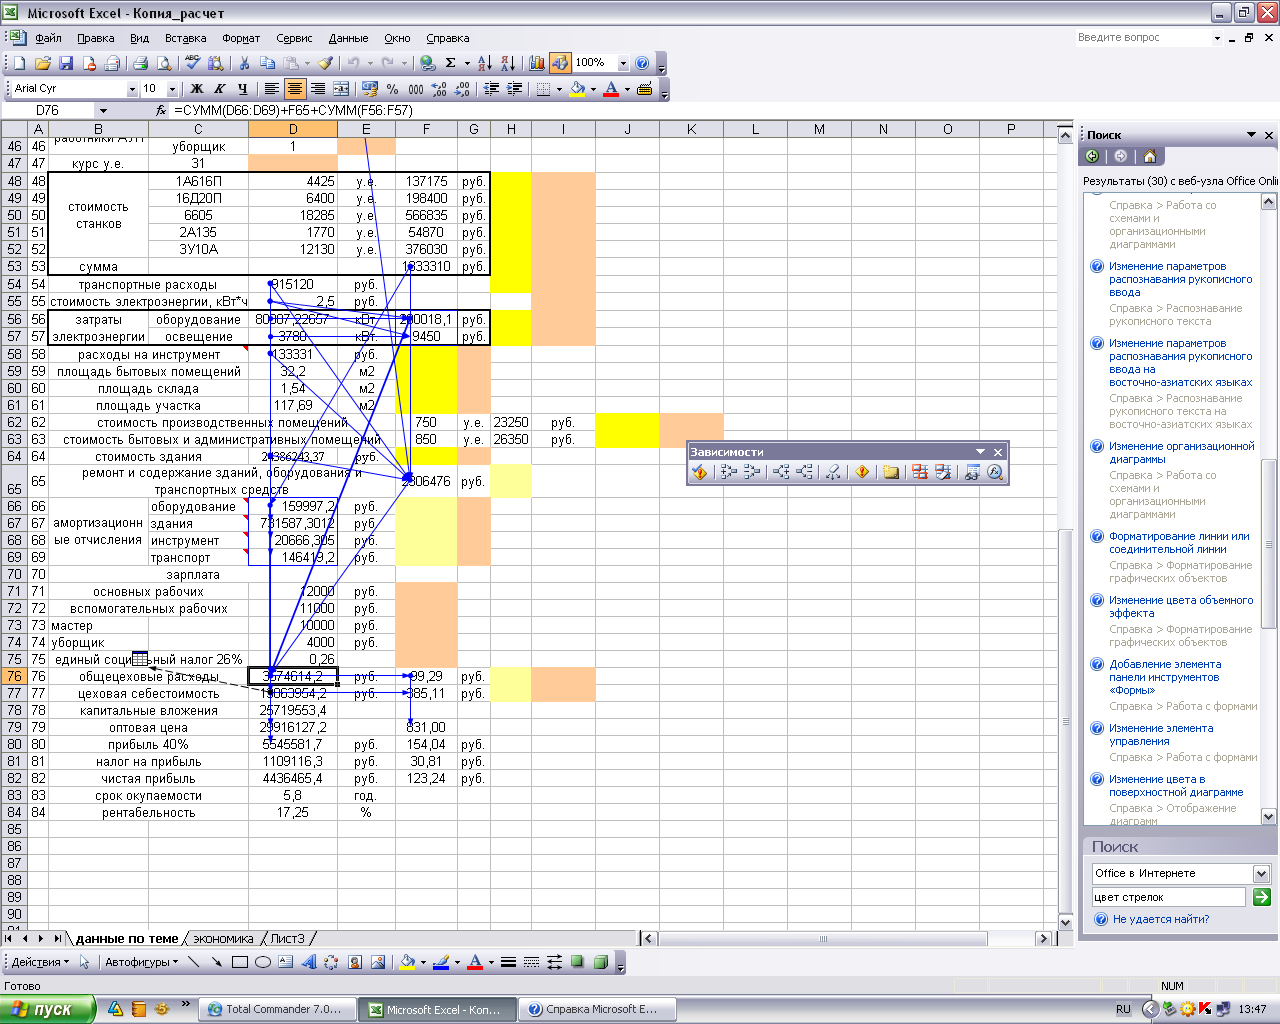Toggle italic (К) formatting
Viewport: 1280px width, 1024px height.
tap(219, 89)
